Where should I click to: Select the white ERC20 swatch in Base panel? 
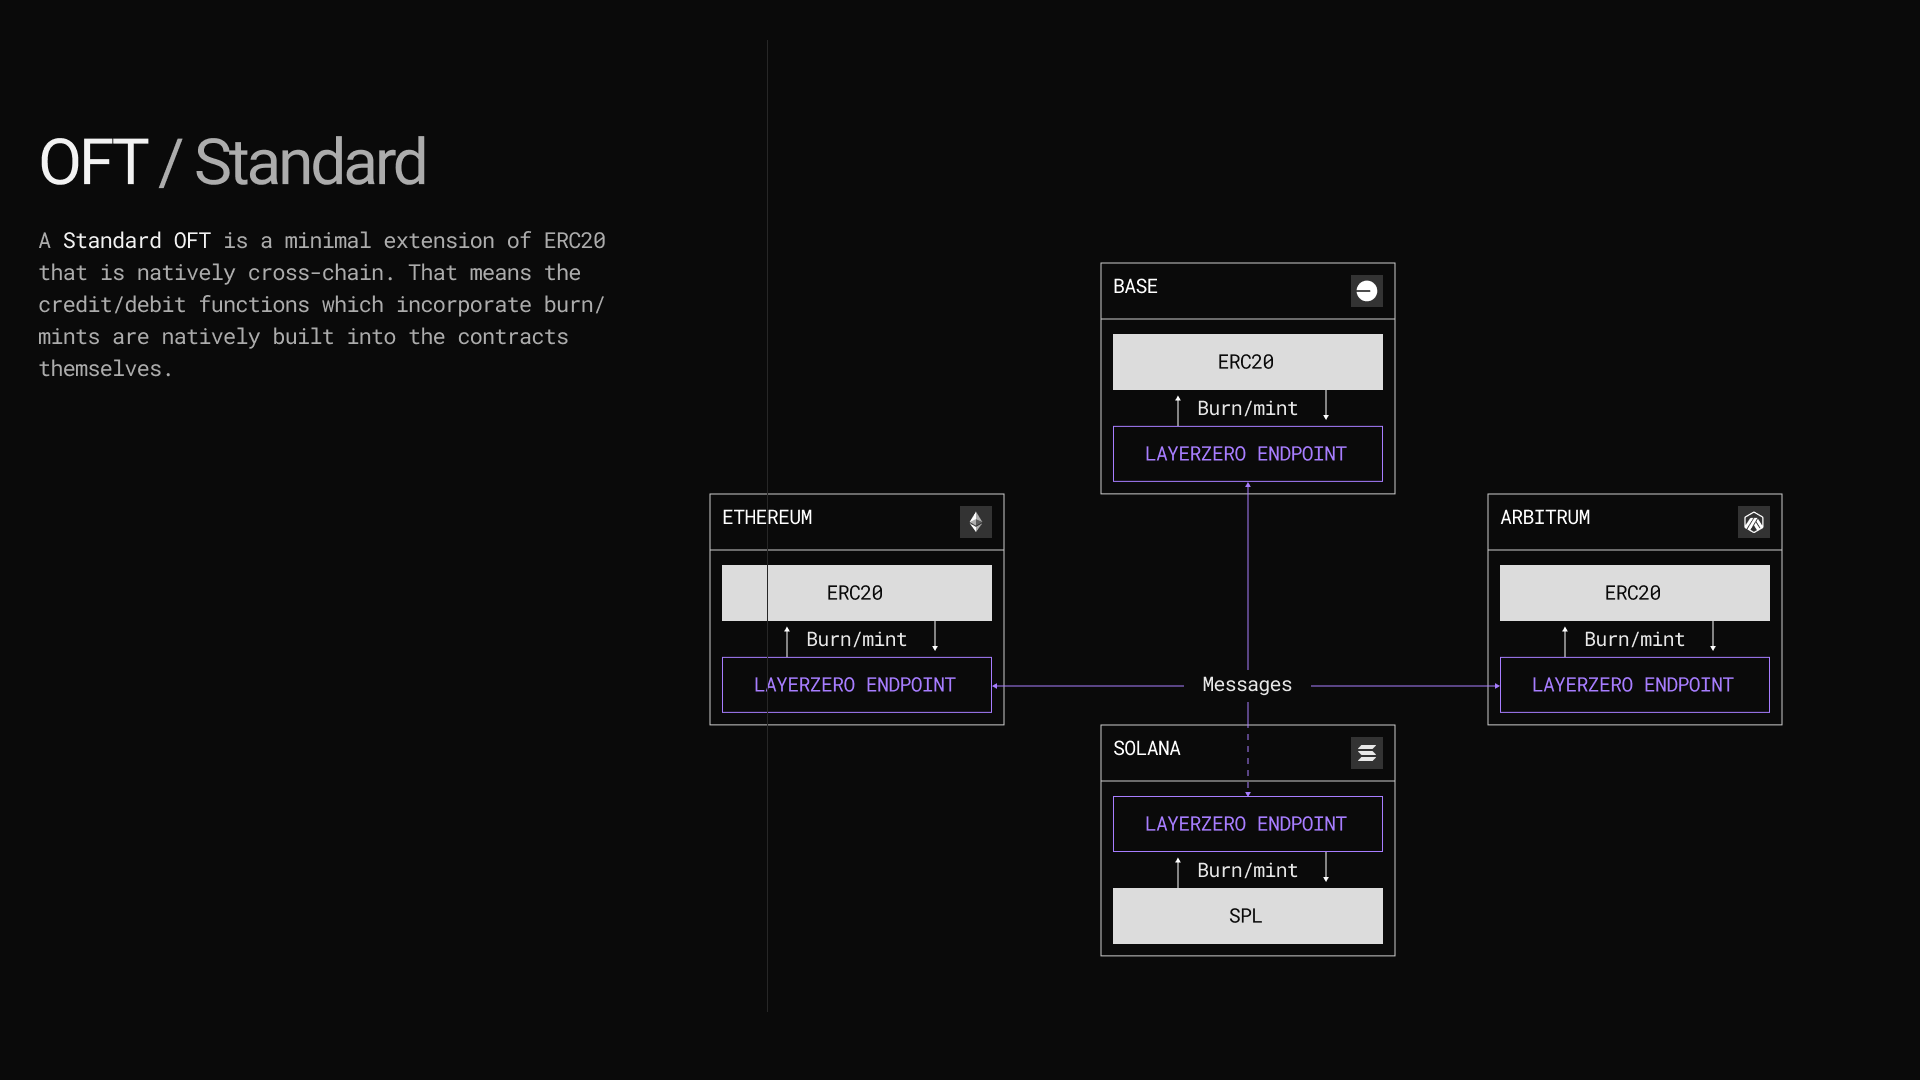1246,362
